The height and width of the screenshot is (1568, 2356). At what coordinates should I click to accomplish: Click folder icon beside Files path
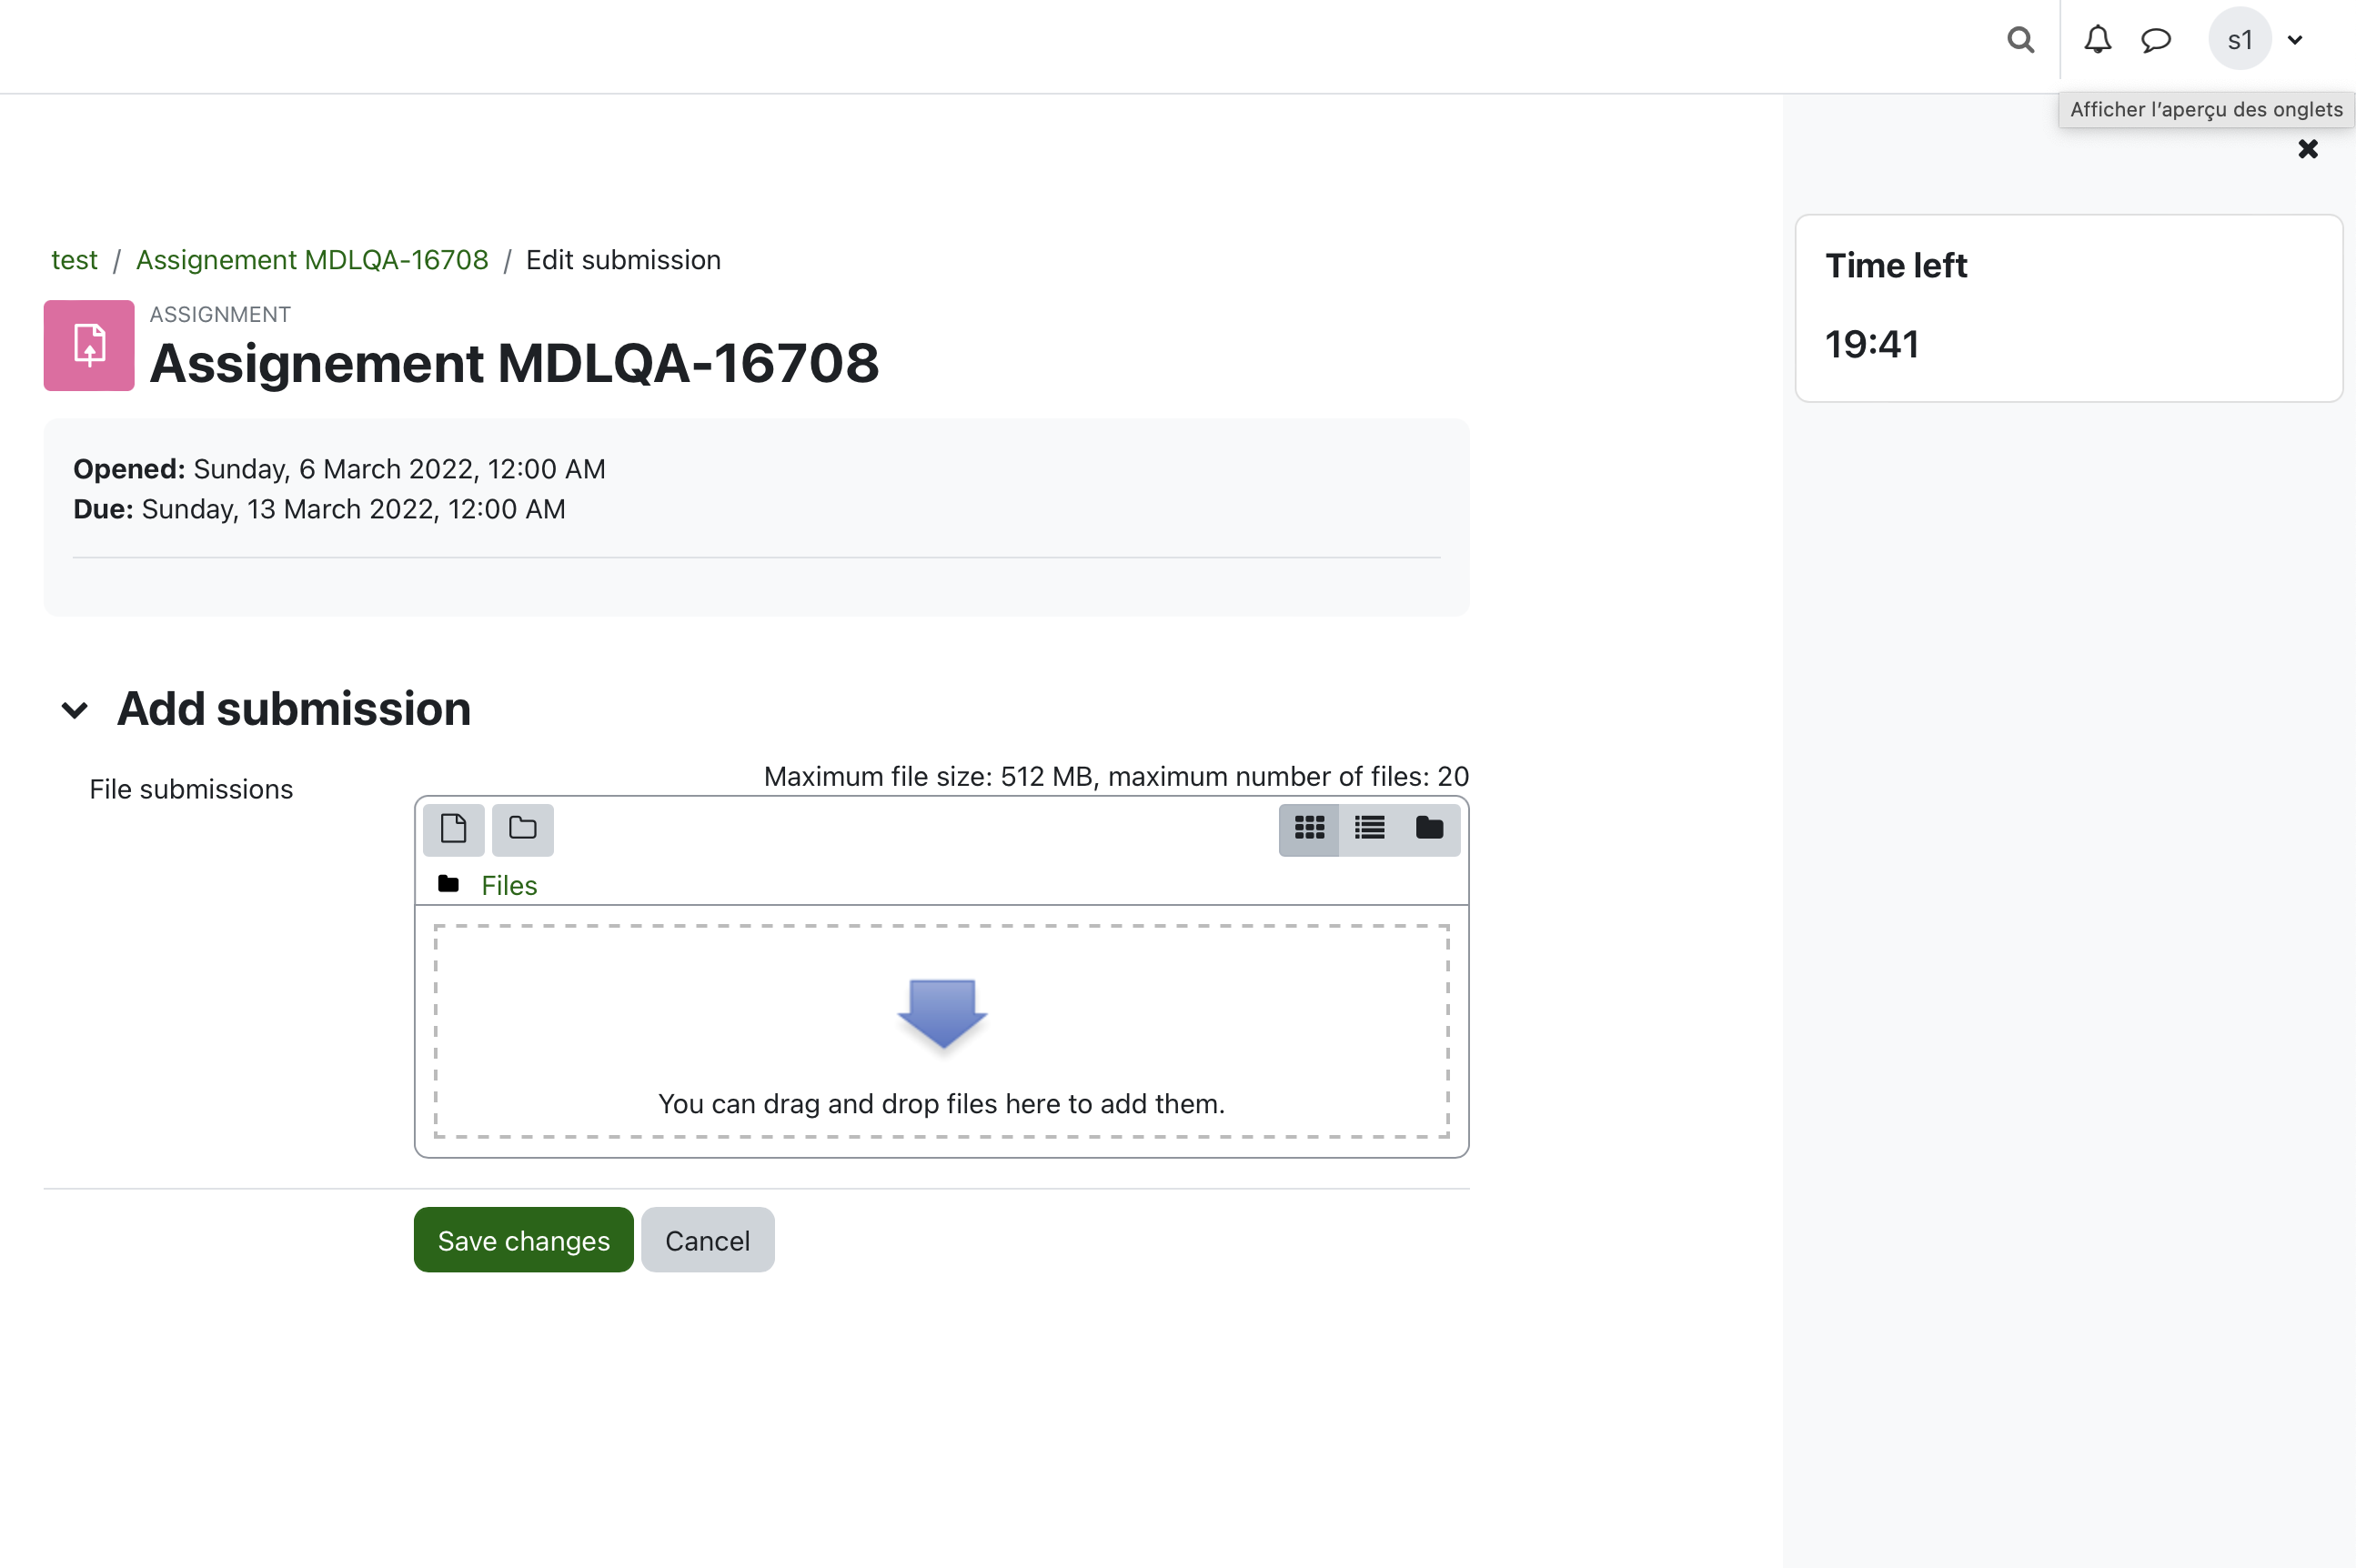tap(448, 884)
